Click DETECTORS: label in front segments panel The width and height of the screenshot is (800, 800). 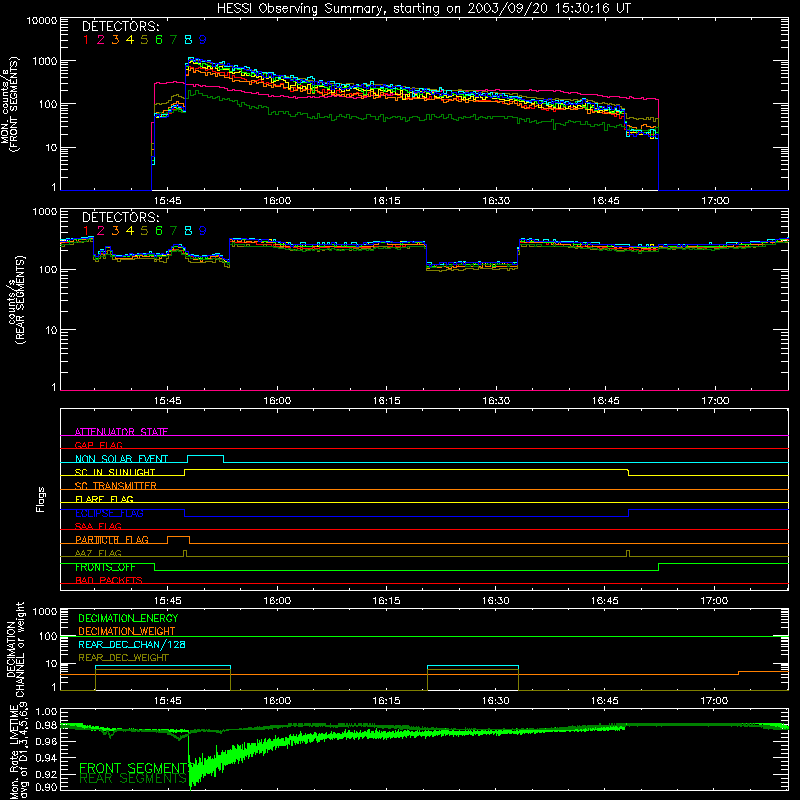120,26
